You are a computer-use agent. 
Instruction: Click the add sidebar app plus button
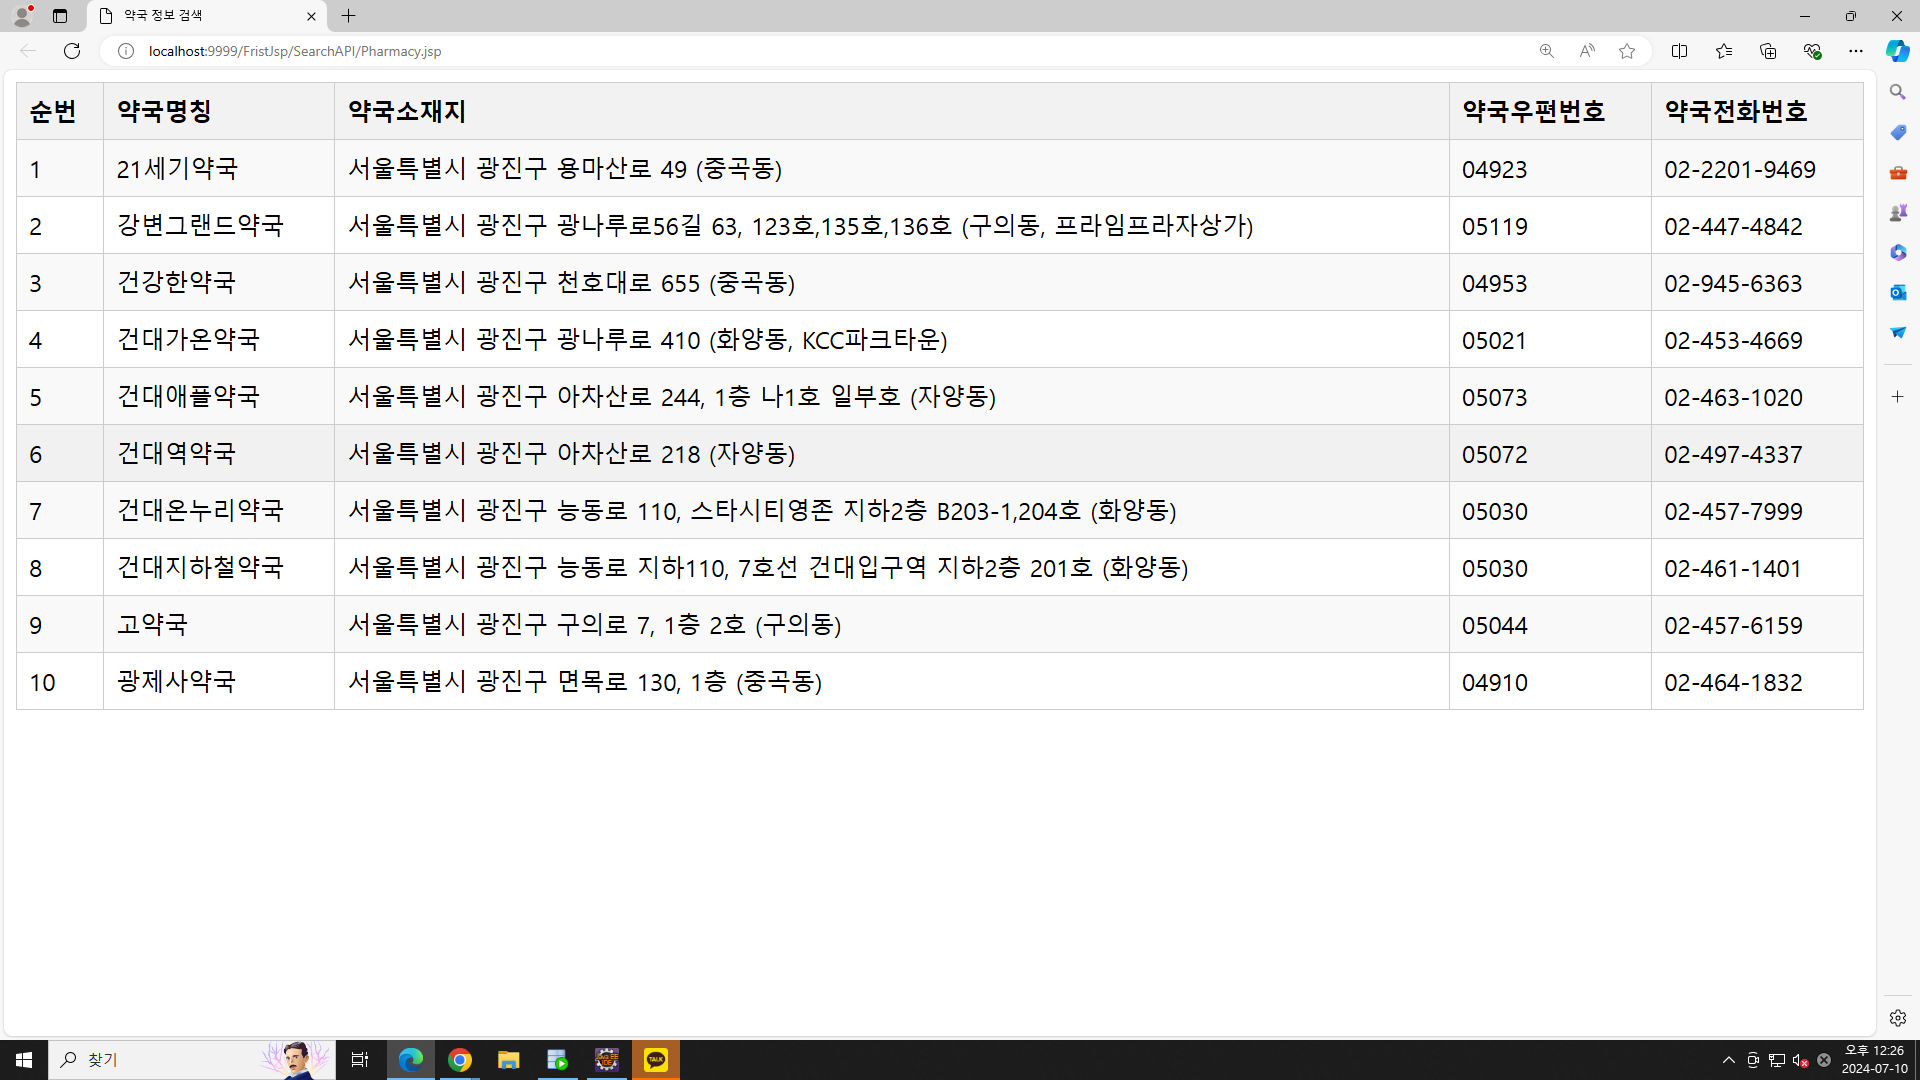[1897, 397]
